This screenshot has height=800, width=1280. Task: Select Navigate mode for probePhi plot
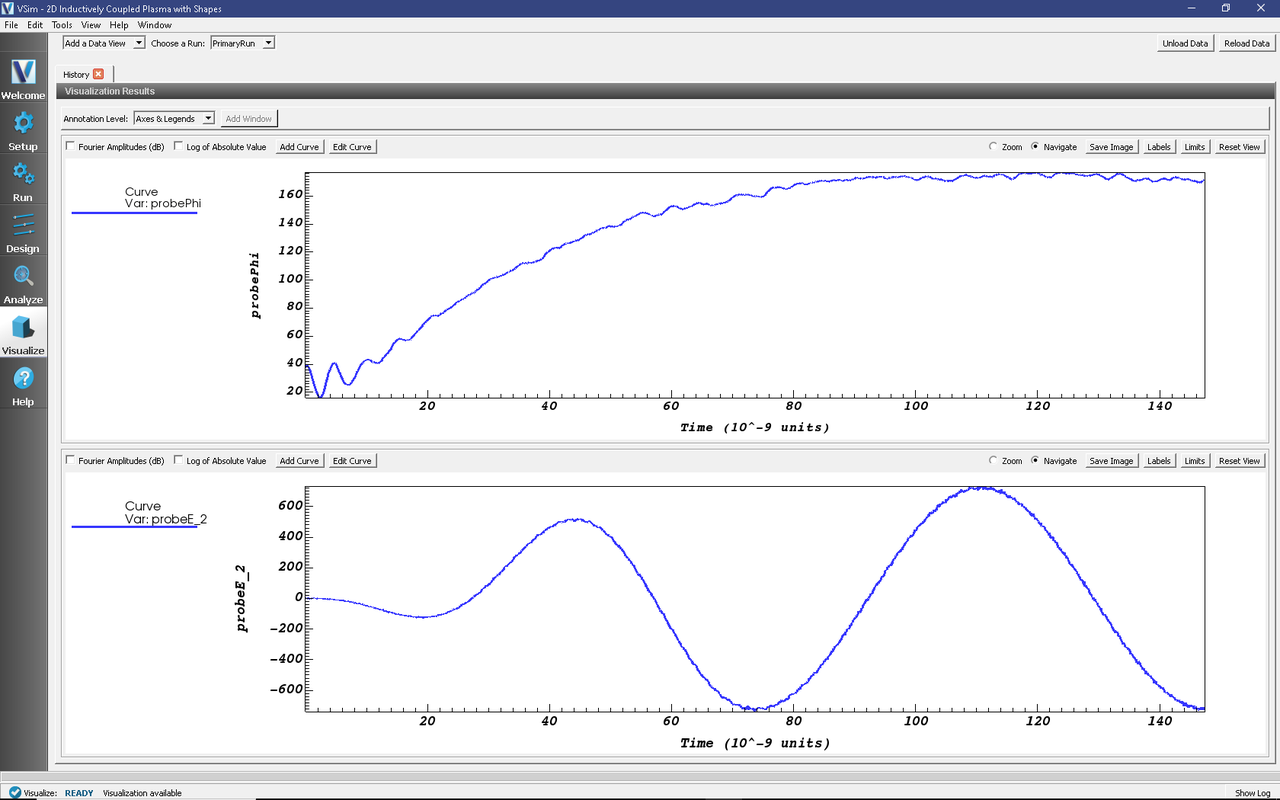pyautogui.click(x=1035, y=147)
